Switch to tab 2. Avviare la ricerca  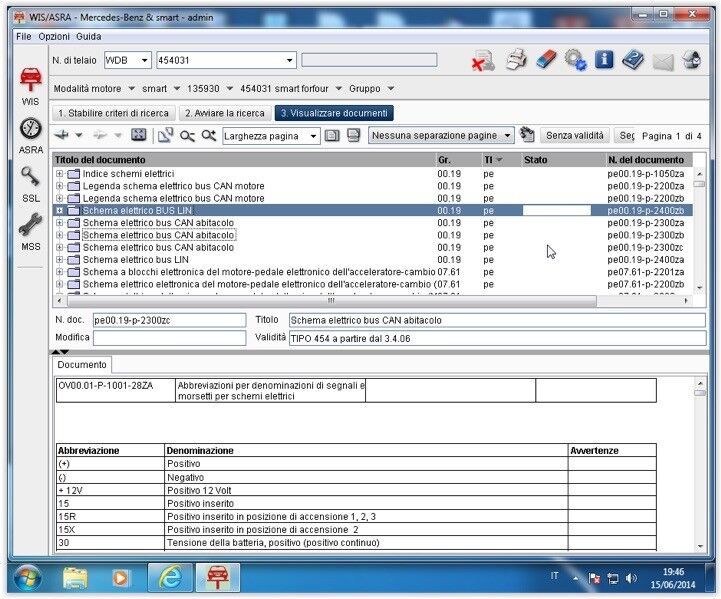[225, 113]
